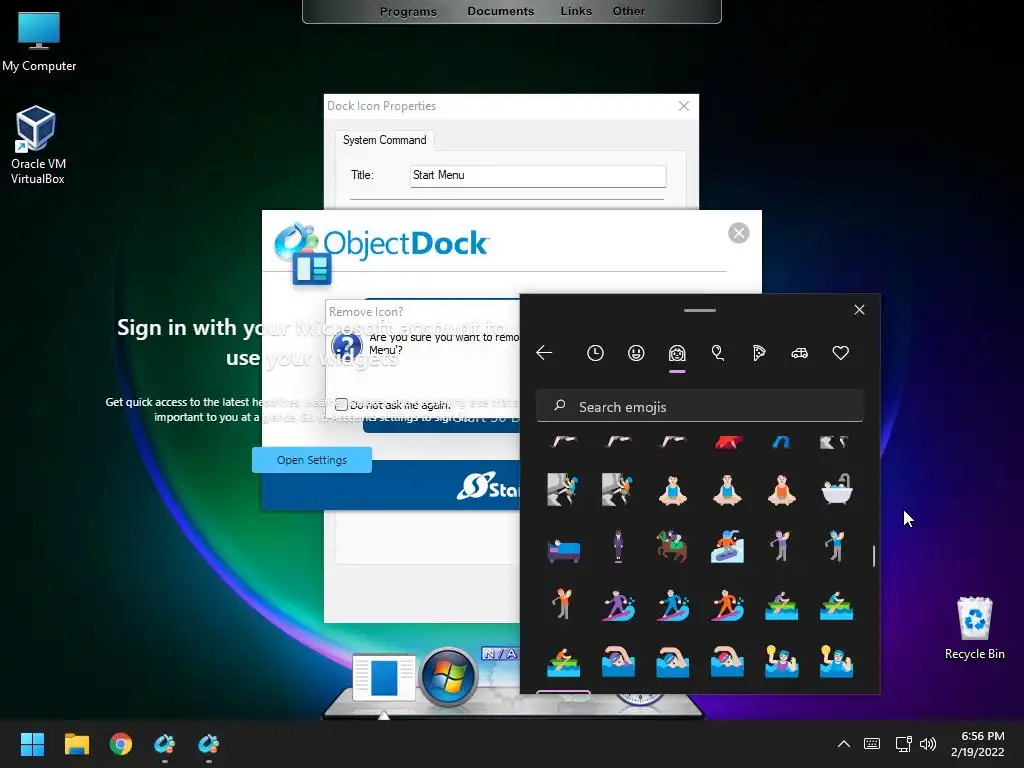The height and width of the screenshot is (768, 1024).
Task: Pick the rowing boat emoji with orange rower
Action: (563, 662)
